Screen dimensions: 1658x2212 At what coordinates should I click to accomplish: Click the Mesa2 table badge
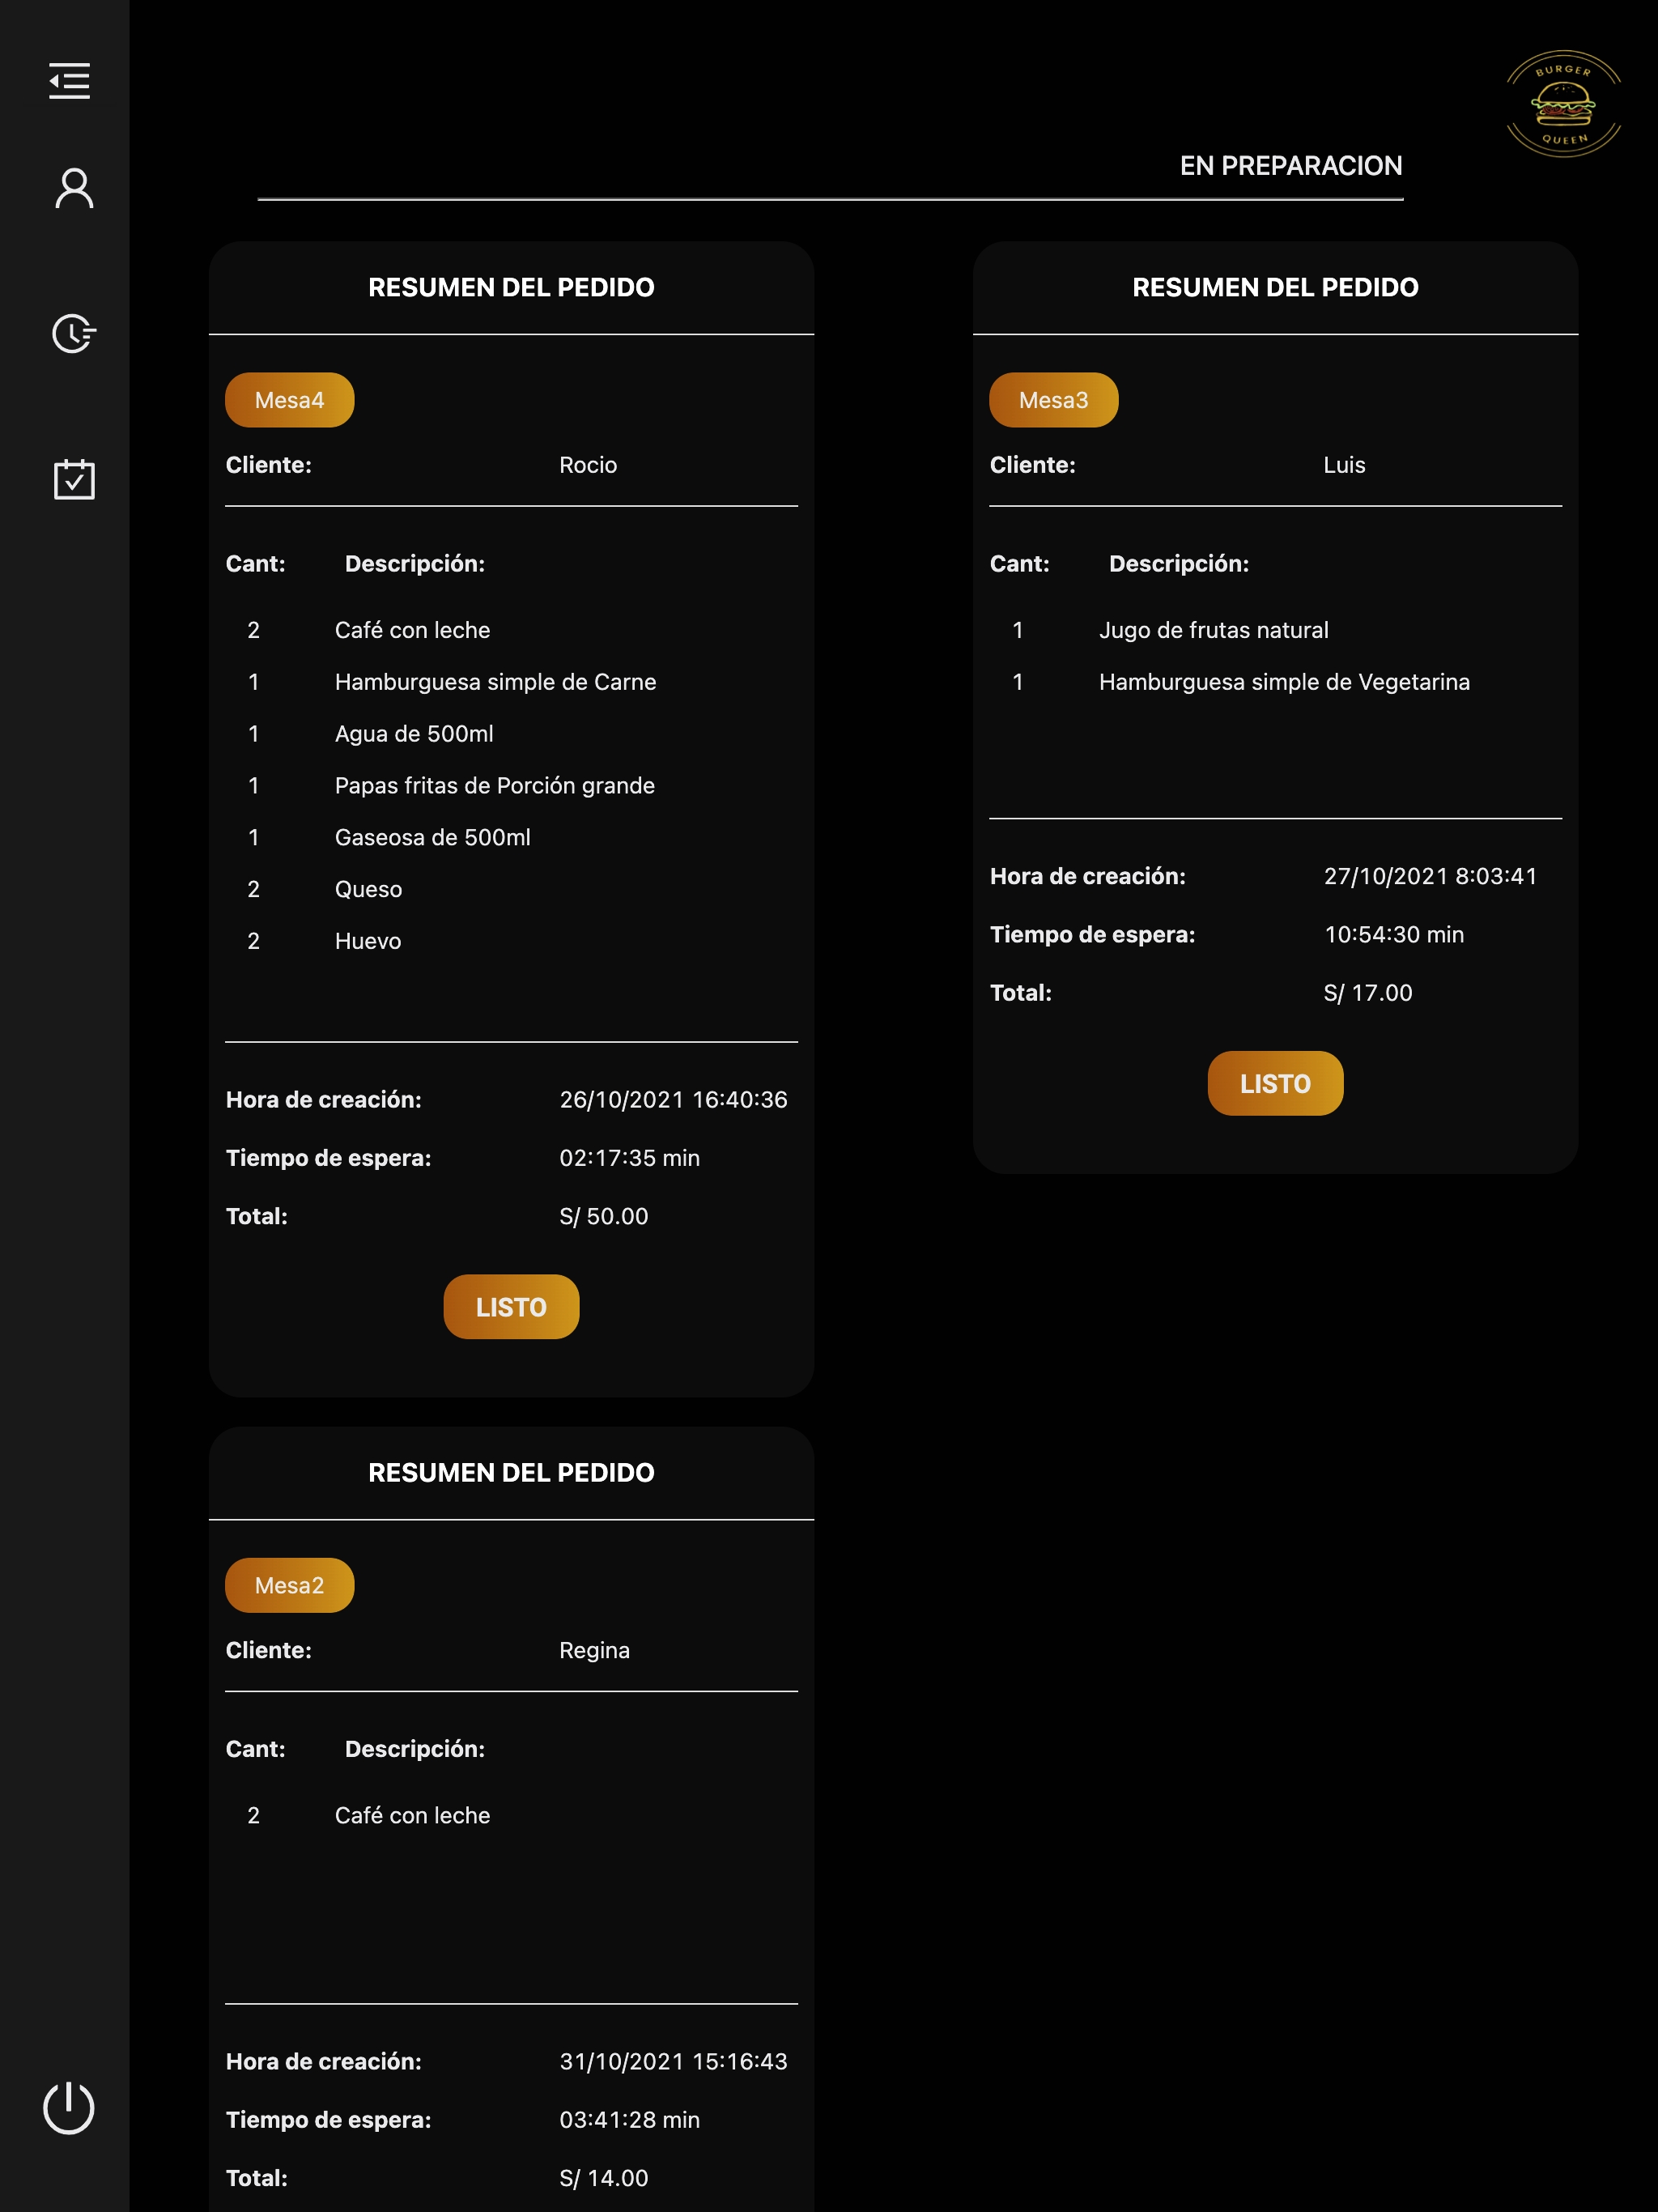tap(289, 1585)
